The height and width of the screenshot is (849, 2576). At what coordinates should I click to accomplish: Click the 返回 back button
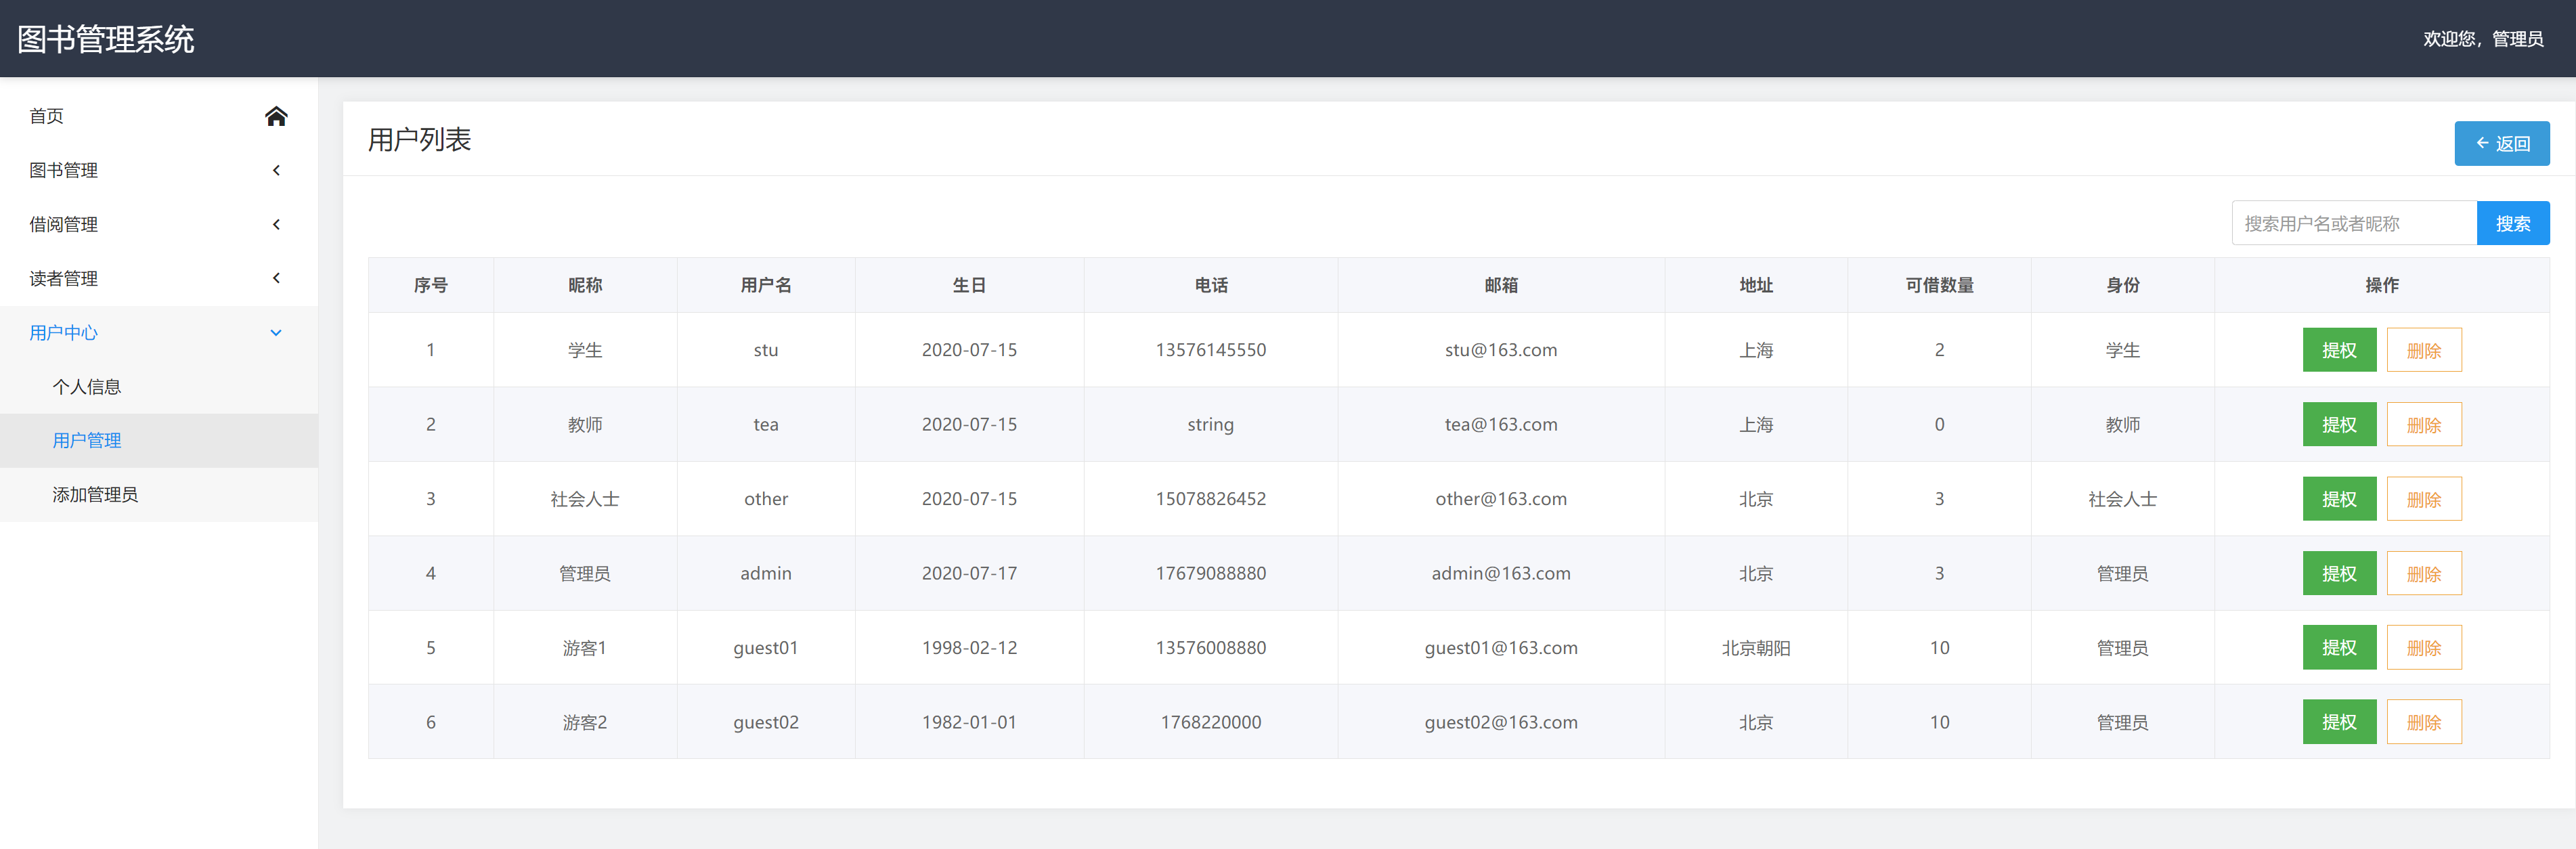click(x=2501, y=144)
